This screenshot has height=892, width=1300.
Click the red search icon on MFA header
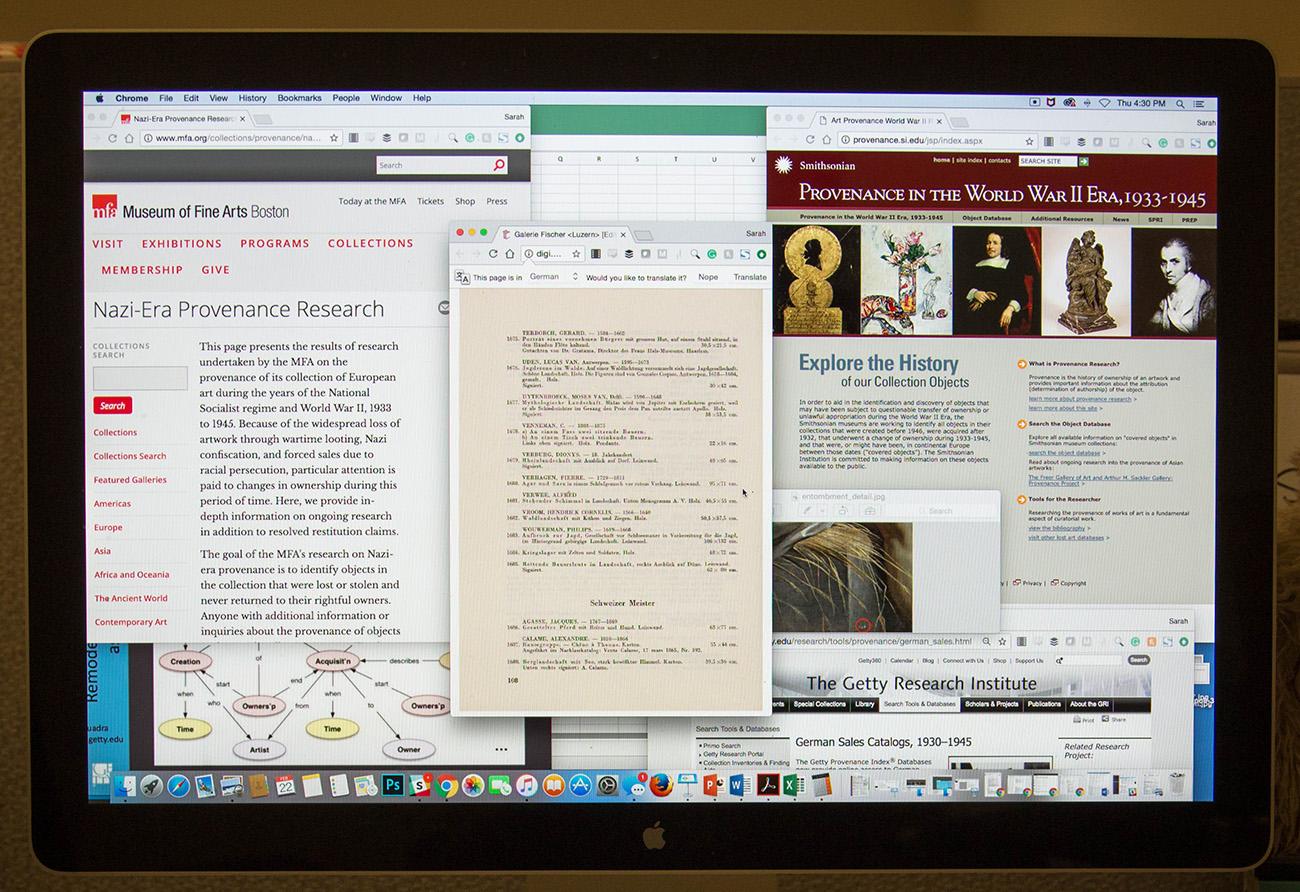[x=499, y=165]
